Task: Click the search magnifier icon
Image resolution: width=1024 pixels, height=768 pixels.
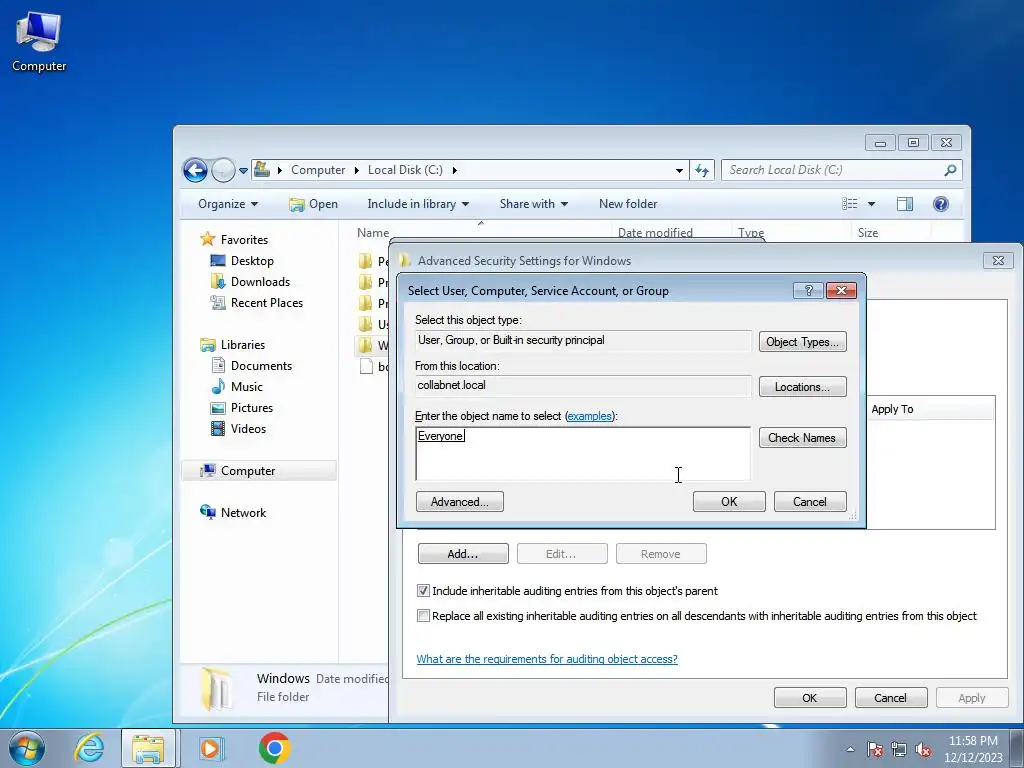Action: 950,170
